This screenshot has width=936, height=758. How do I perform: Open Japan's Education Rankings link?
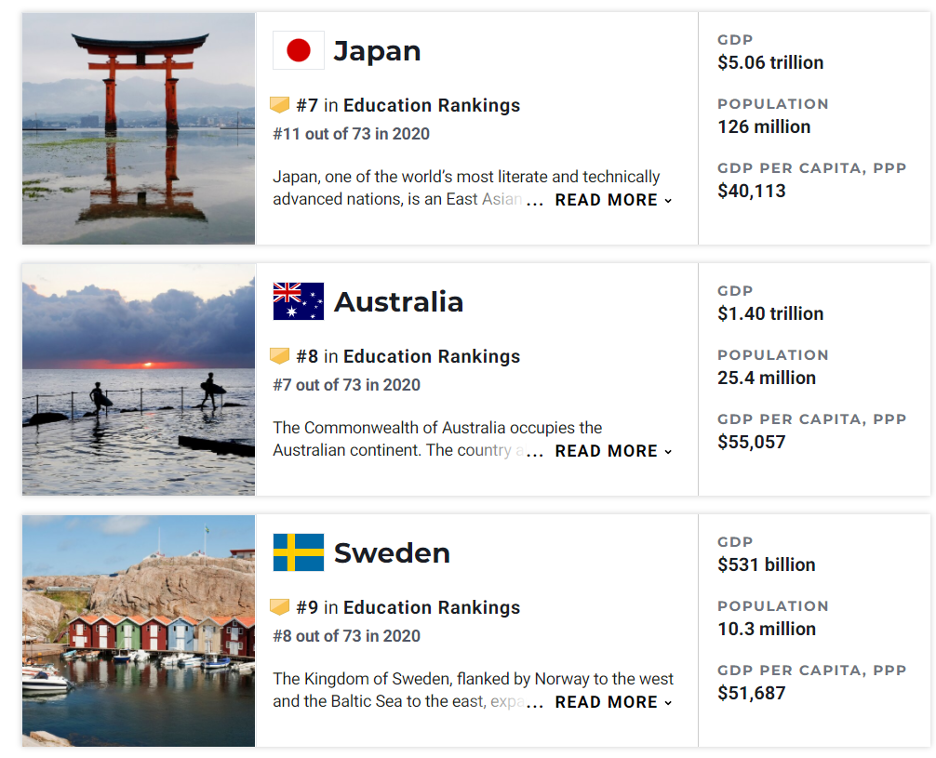tap(432, 105)
